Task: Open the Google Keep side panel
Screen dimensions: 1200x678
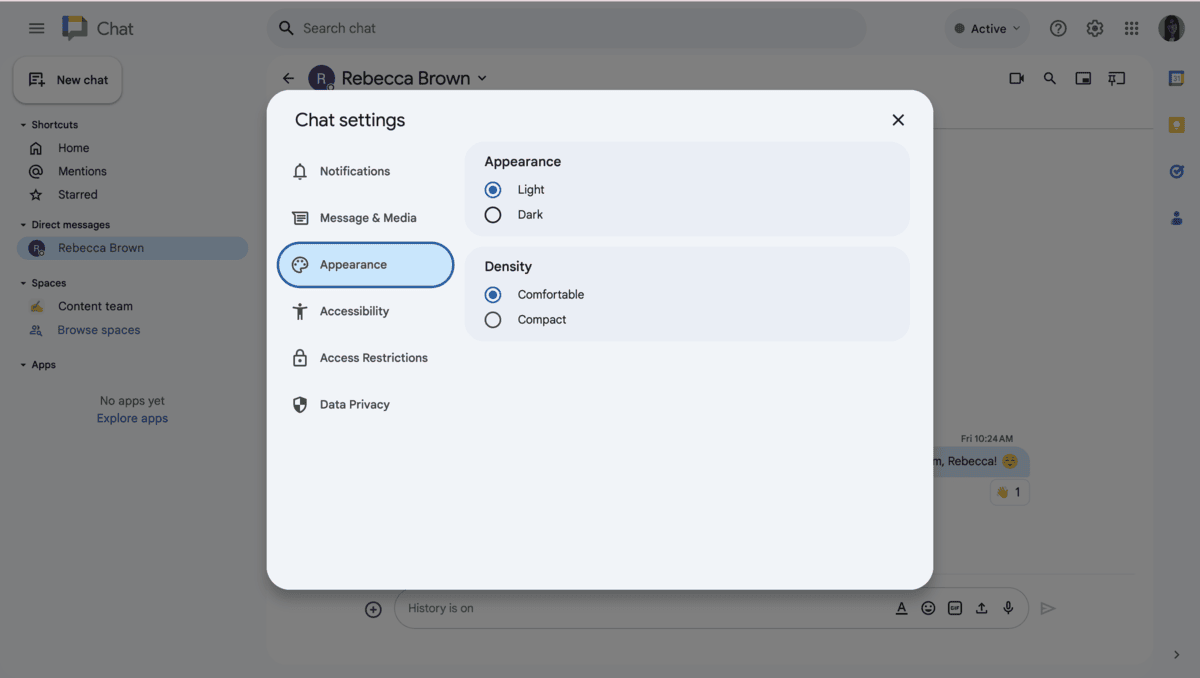Action: [1176, 124]
